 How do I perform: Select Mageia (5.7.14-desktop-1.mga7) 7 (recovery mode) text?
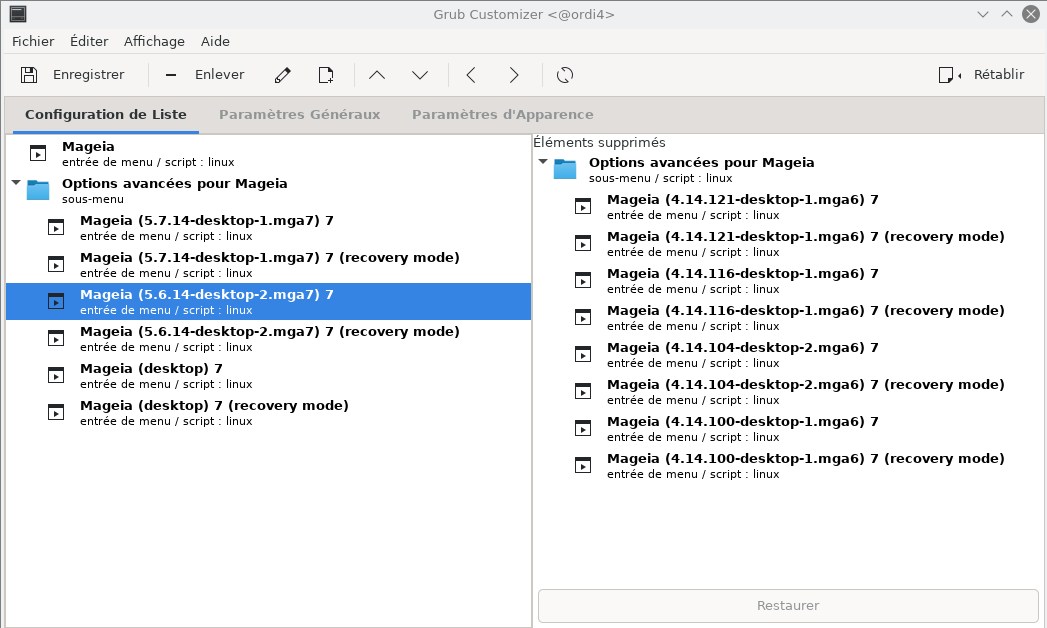(270, 258)
